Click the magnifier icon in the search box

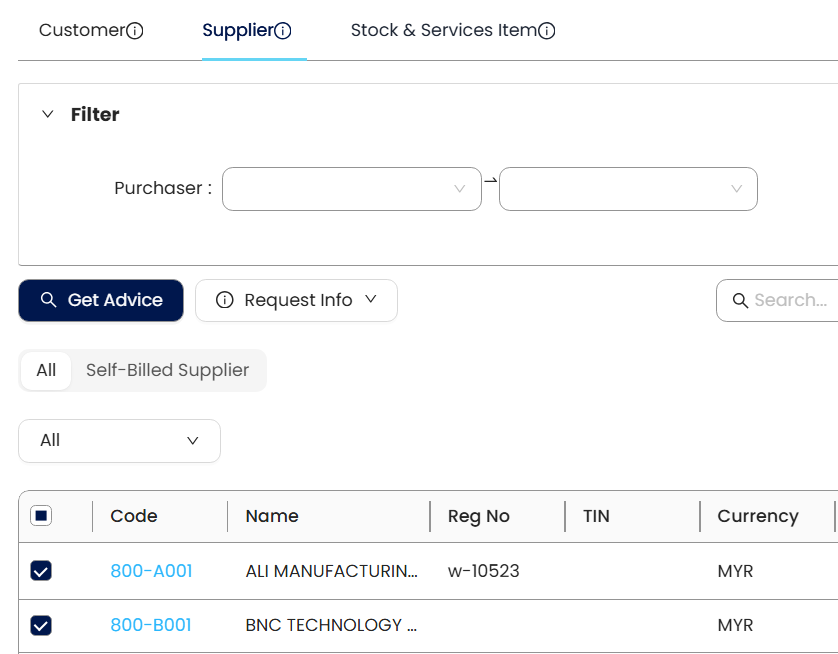point(741,301)
